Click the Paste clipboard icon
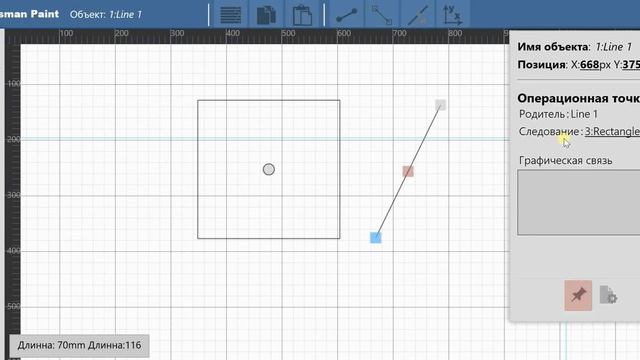Image resolution: width=640 pixels, height=360 pixels. (x=302, y=15)
